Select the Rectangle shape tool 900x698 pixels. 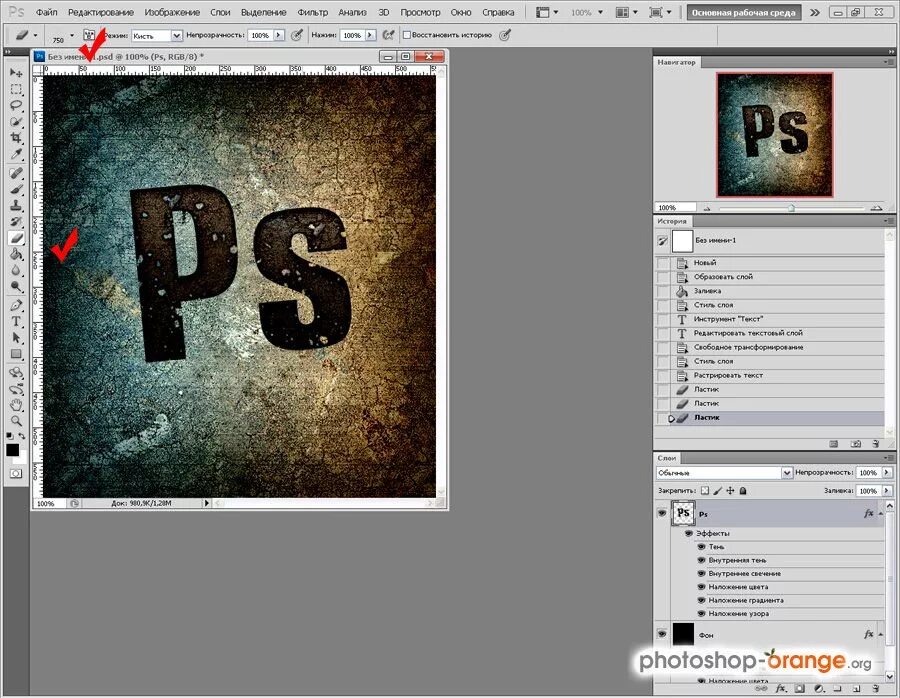point(16,354)
